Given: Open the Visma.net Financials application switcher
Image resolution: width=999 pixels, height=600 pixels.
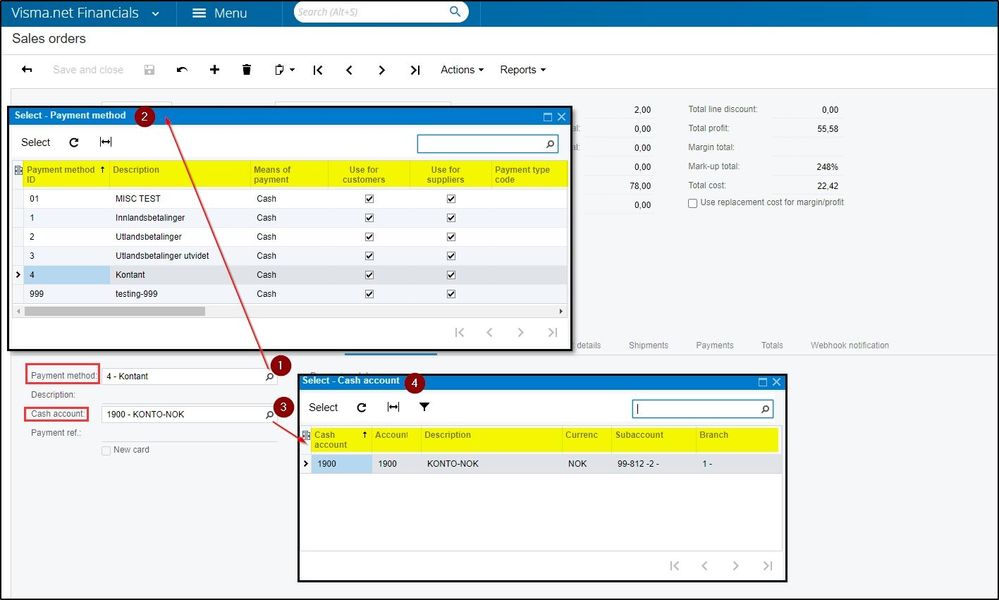Looking at the screenshot, I should tap(85, 13).
